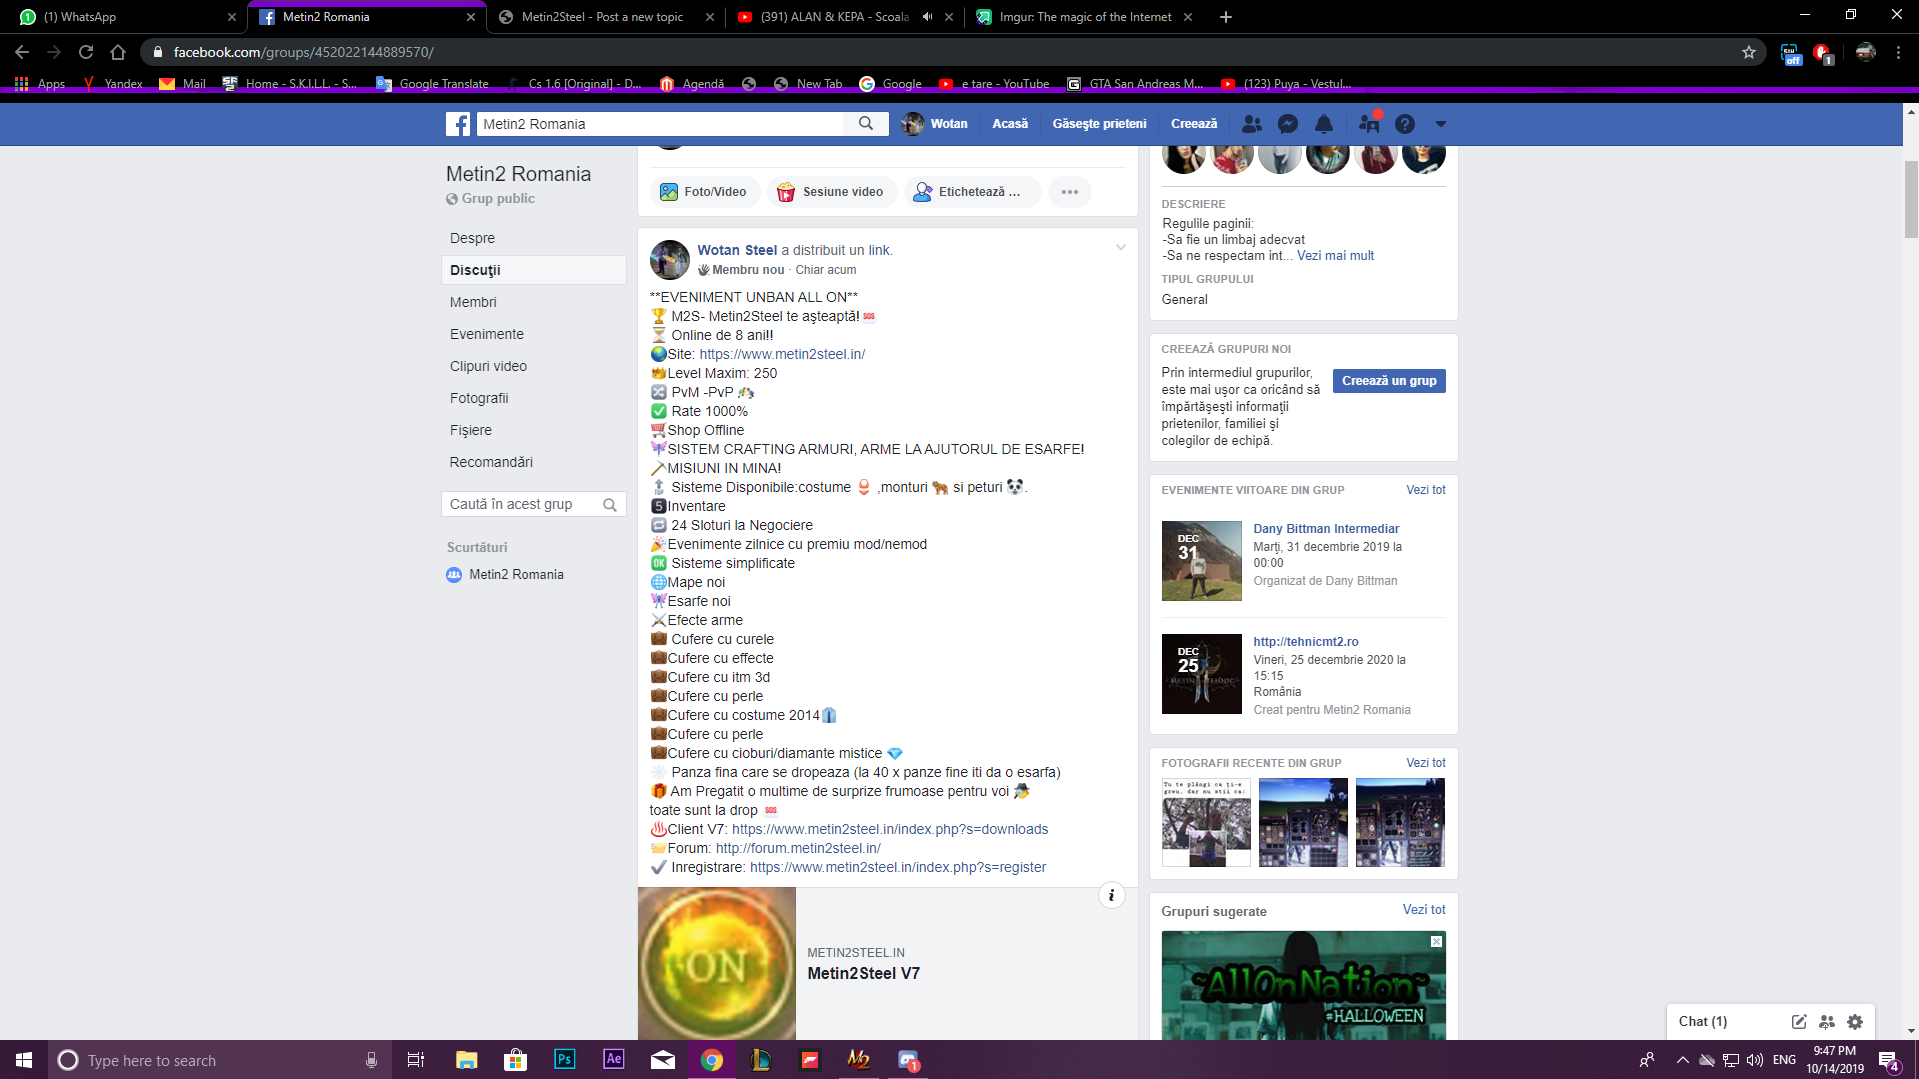Image resolution: width=1919 pixels, height=1079 pixels.
Task: Open the Google Translate bookmark
Action: pyautogui.click(x=433, y=84)
